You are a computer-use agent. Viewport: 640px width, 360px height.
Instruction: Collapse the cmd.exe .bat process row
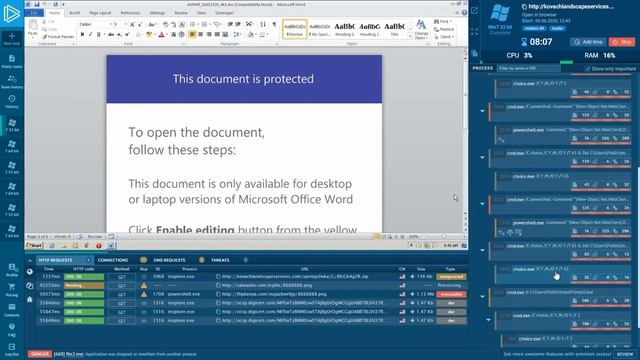pos(482,297)
